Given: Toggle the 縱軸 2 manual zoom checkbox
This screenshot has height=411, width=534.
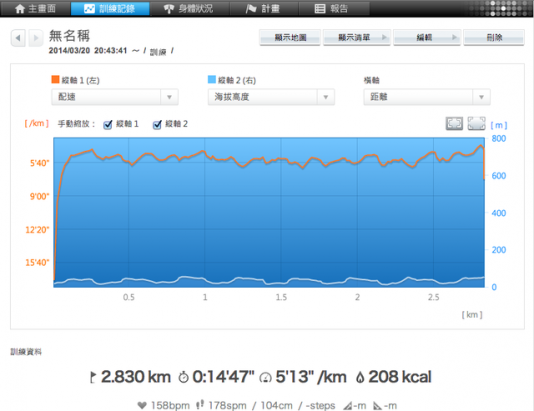Looking at the screenshot, I should (x=157, y=125).
